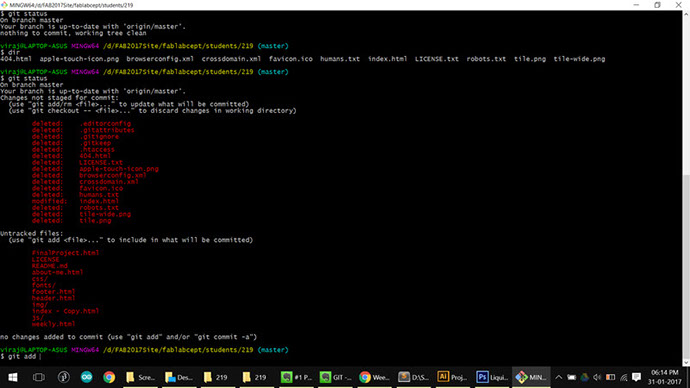Restore down the MINGW64 terminal window
Screen dimensions: 690x388
click(x=657, y=5)
